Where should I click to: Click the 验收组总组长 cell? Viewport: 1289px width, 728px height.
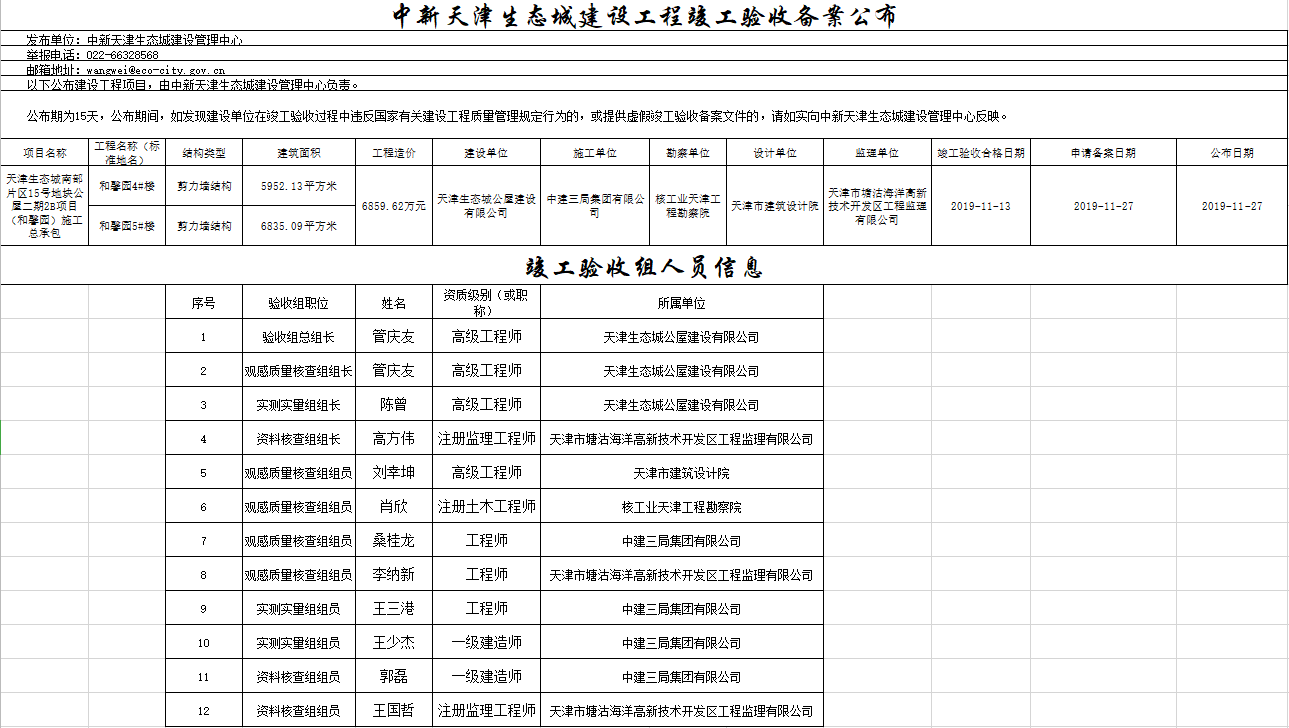298,337
